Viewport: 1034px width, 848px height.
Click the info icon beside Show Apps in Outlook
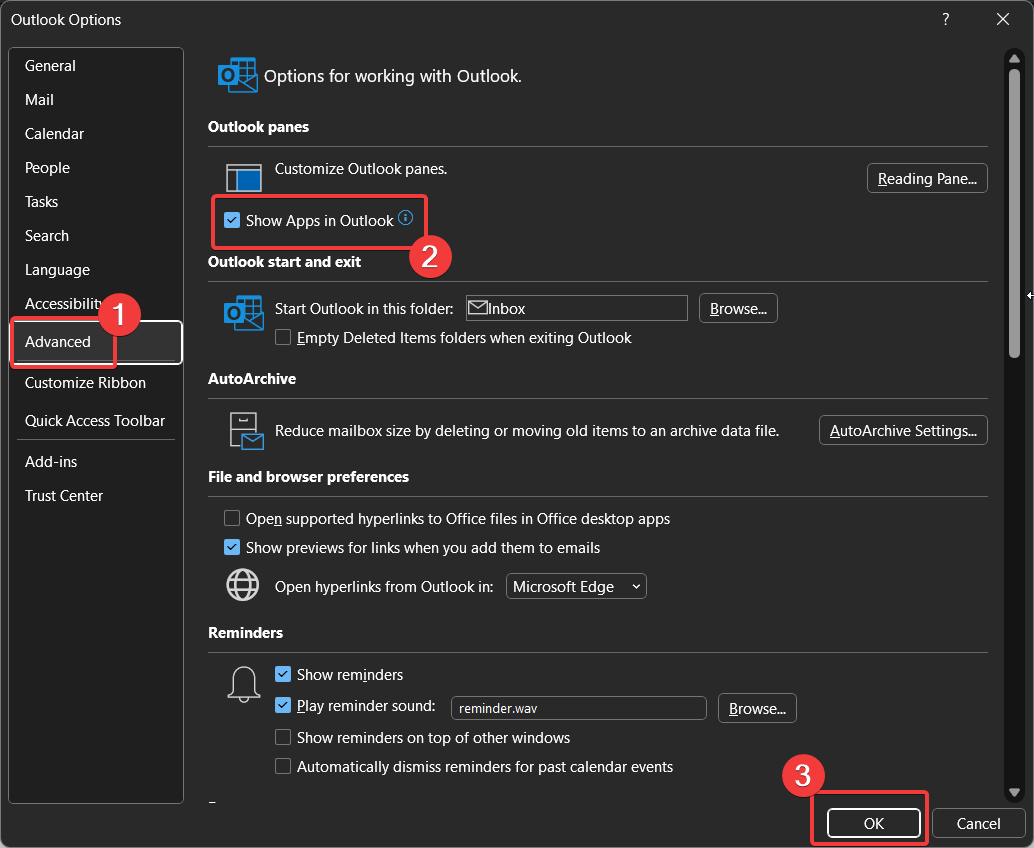click(405, 219)
